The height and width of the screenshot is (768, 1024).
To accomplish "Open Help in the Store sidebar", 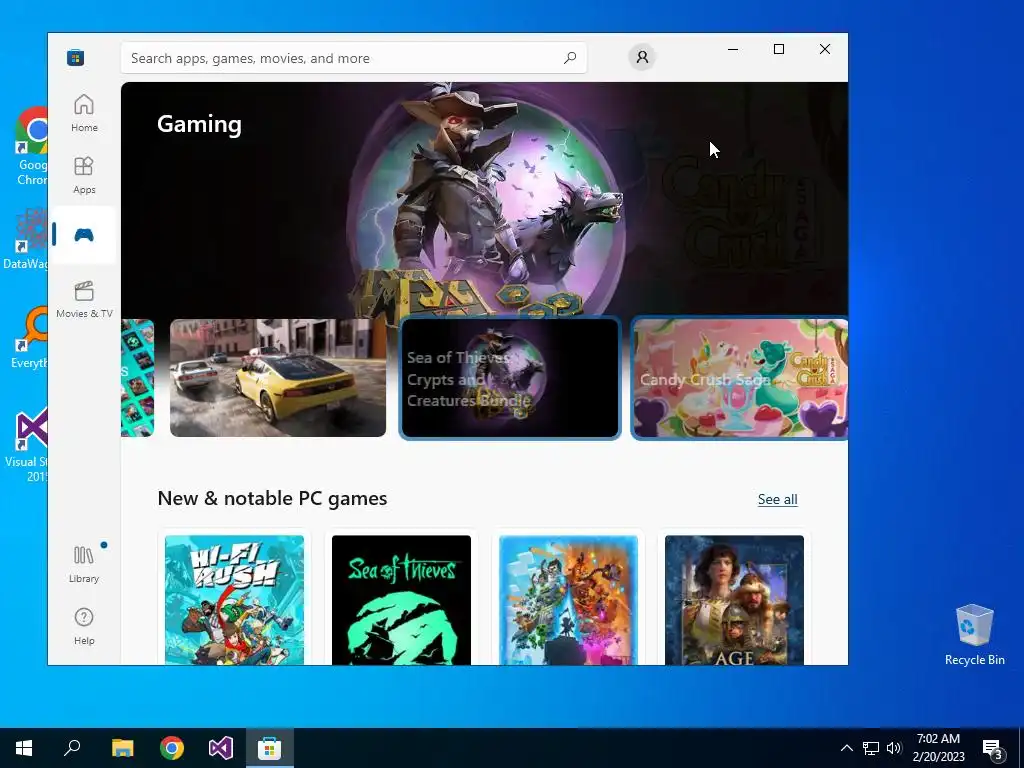I will (x=84, y=626).
